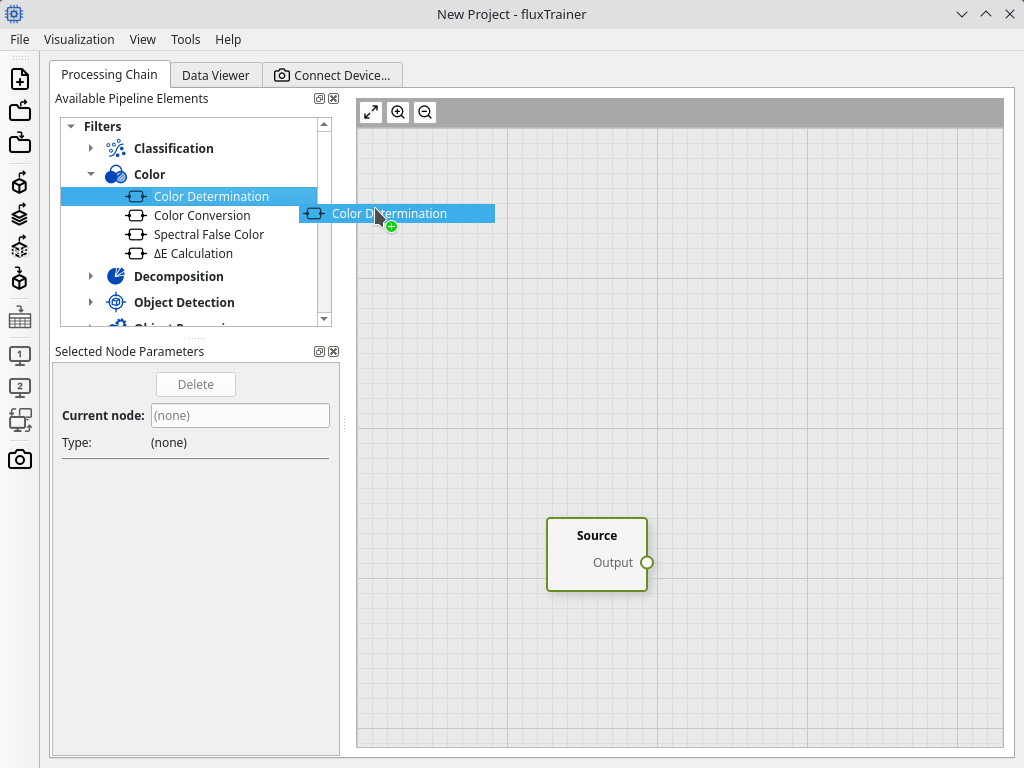Screen dimensions: 1024x768
Task: Zoom out on the canvas
Action: coord(425,112)
